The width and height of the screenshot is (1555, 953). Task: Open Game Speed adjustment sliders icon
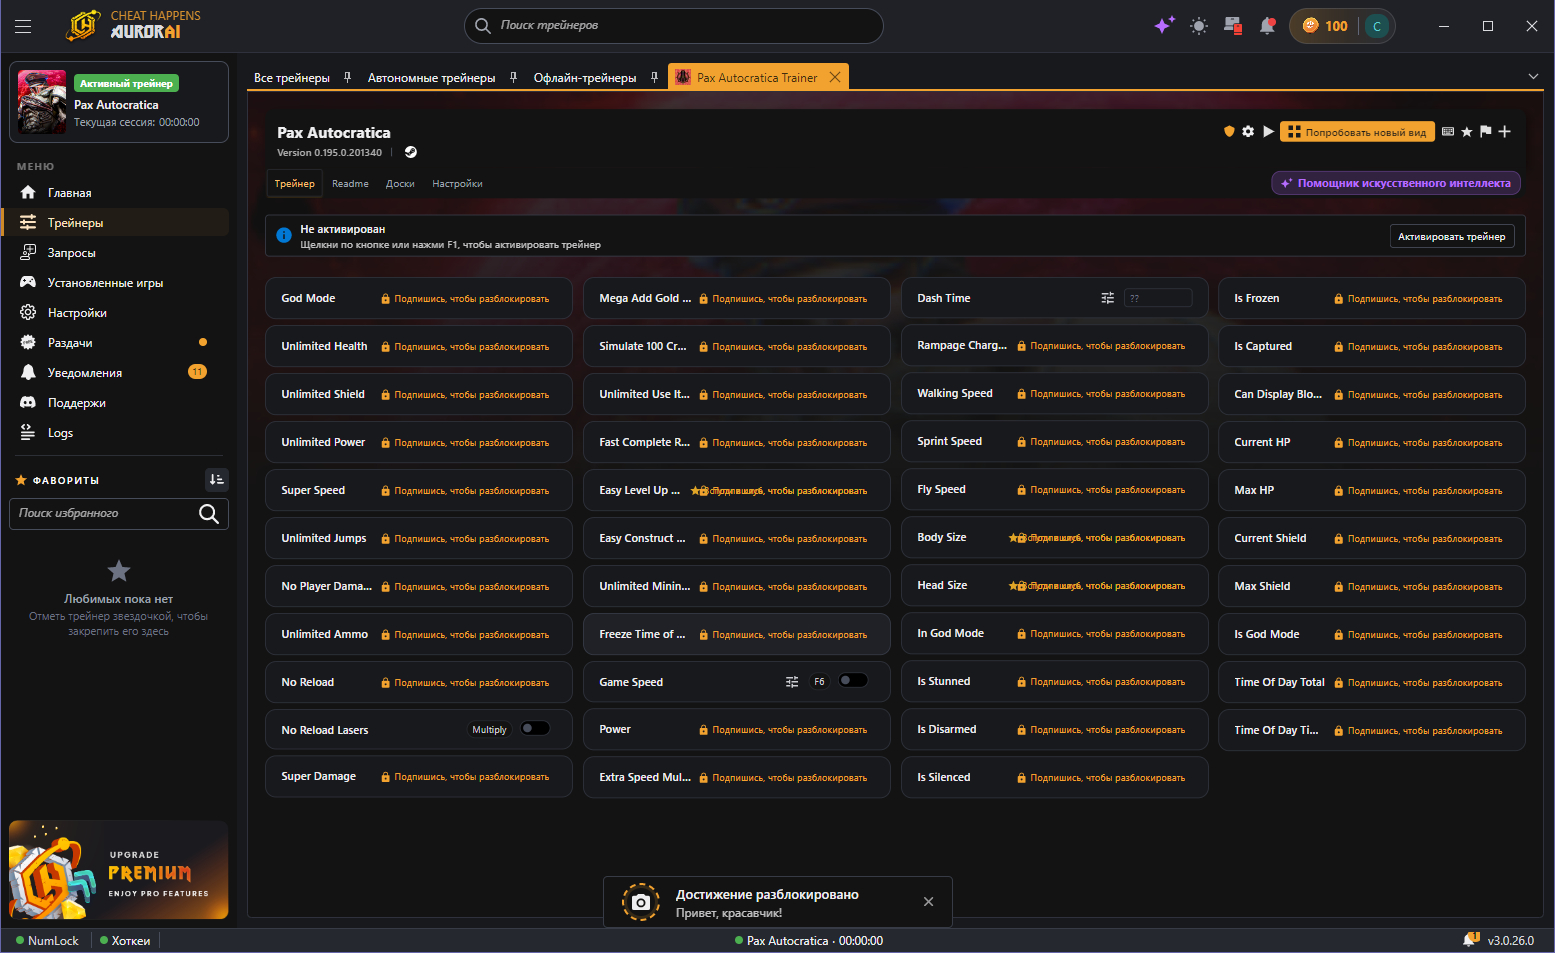pos(792,682)
